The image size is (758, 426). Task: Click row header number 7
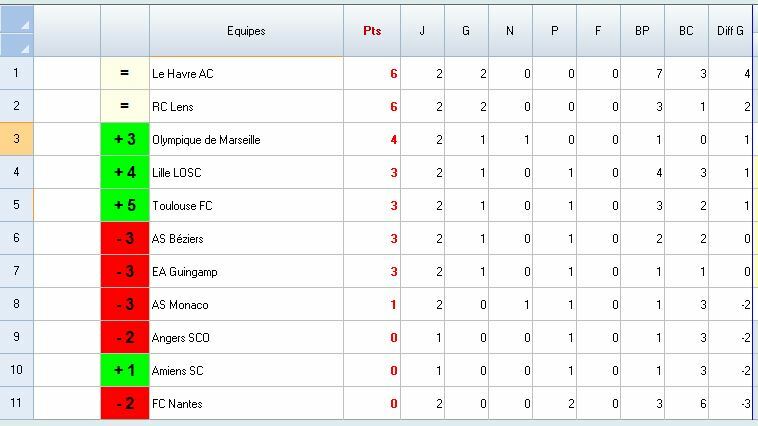17,271
